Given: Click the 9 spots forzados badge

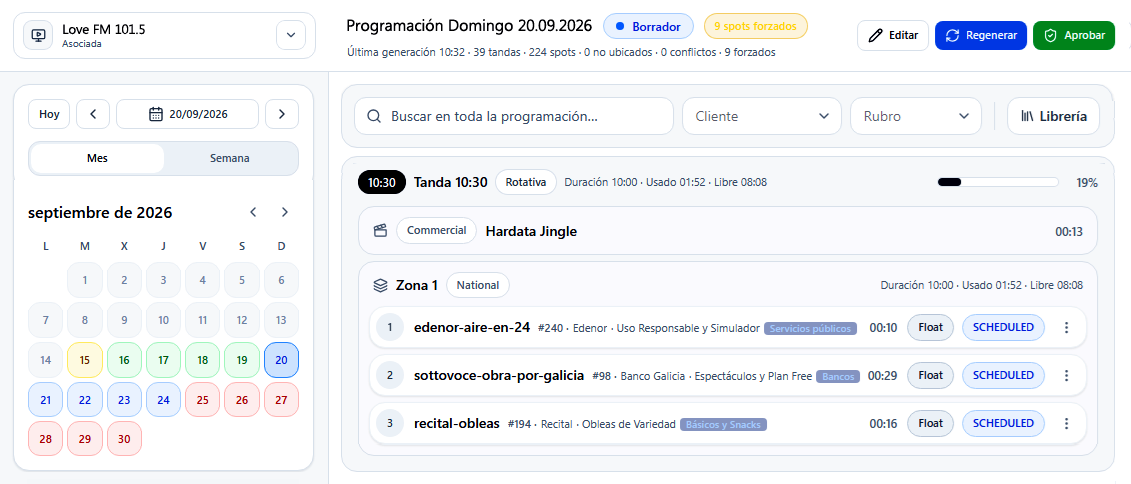Looking at the screenshot, I should (755, 27).
